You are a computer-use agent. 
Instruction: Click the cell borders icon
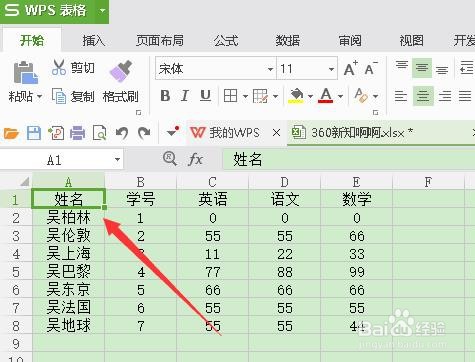[230, 96]
